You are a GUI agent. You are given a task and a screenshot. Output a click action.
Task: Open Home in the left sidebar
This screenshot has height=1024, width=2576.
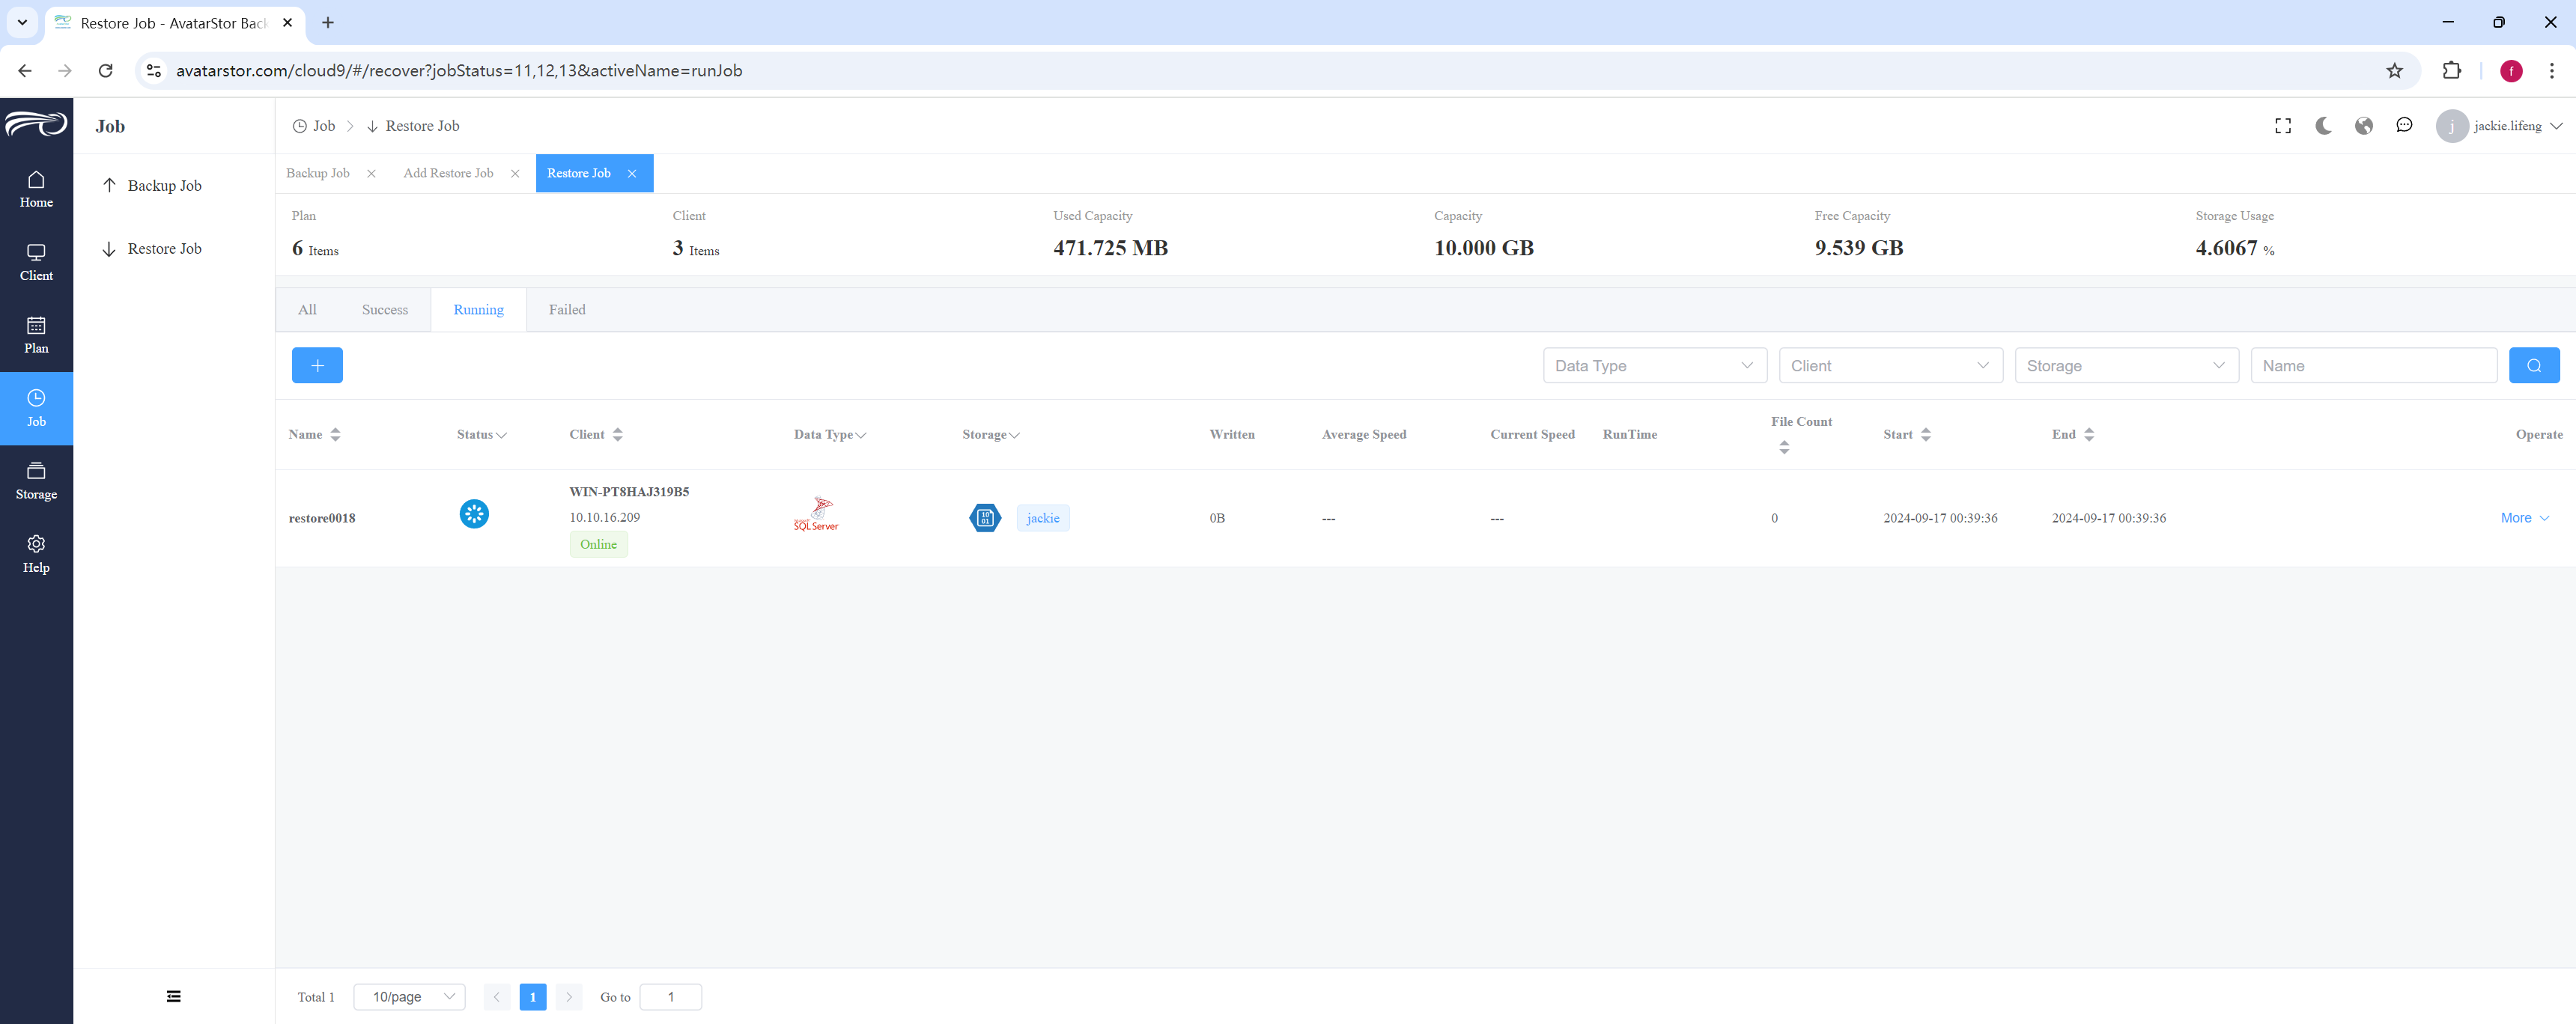click(x=36, y=189)
